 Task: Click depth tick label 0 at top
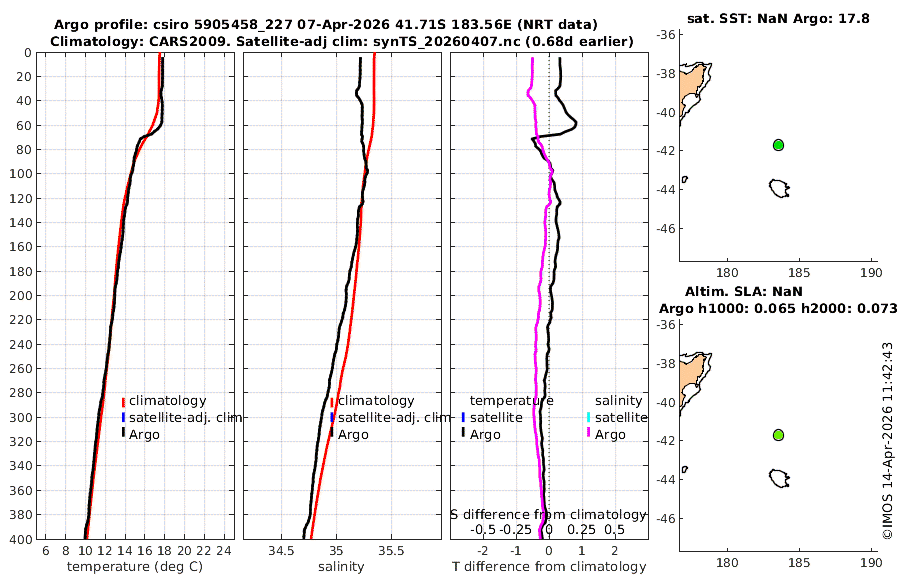tap(28, 53)
